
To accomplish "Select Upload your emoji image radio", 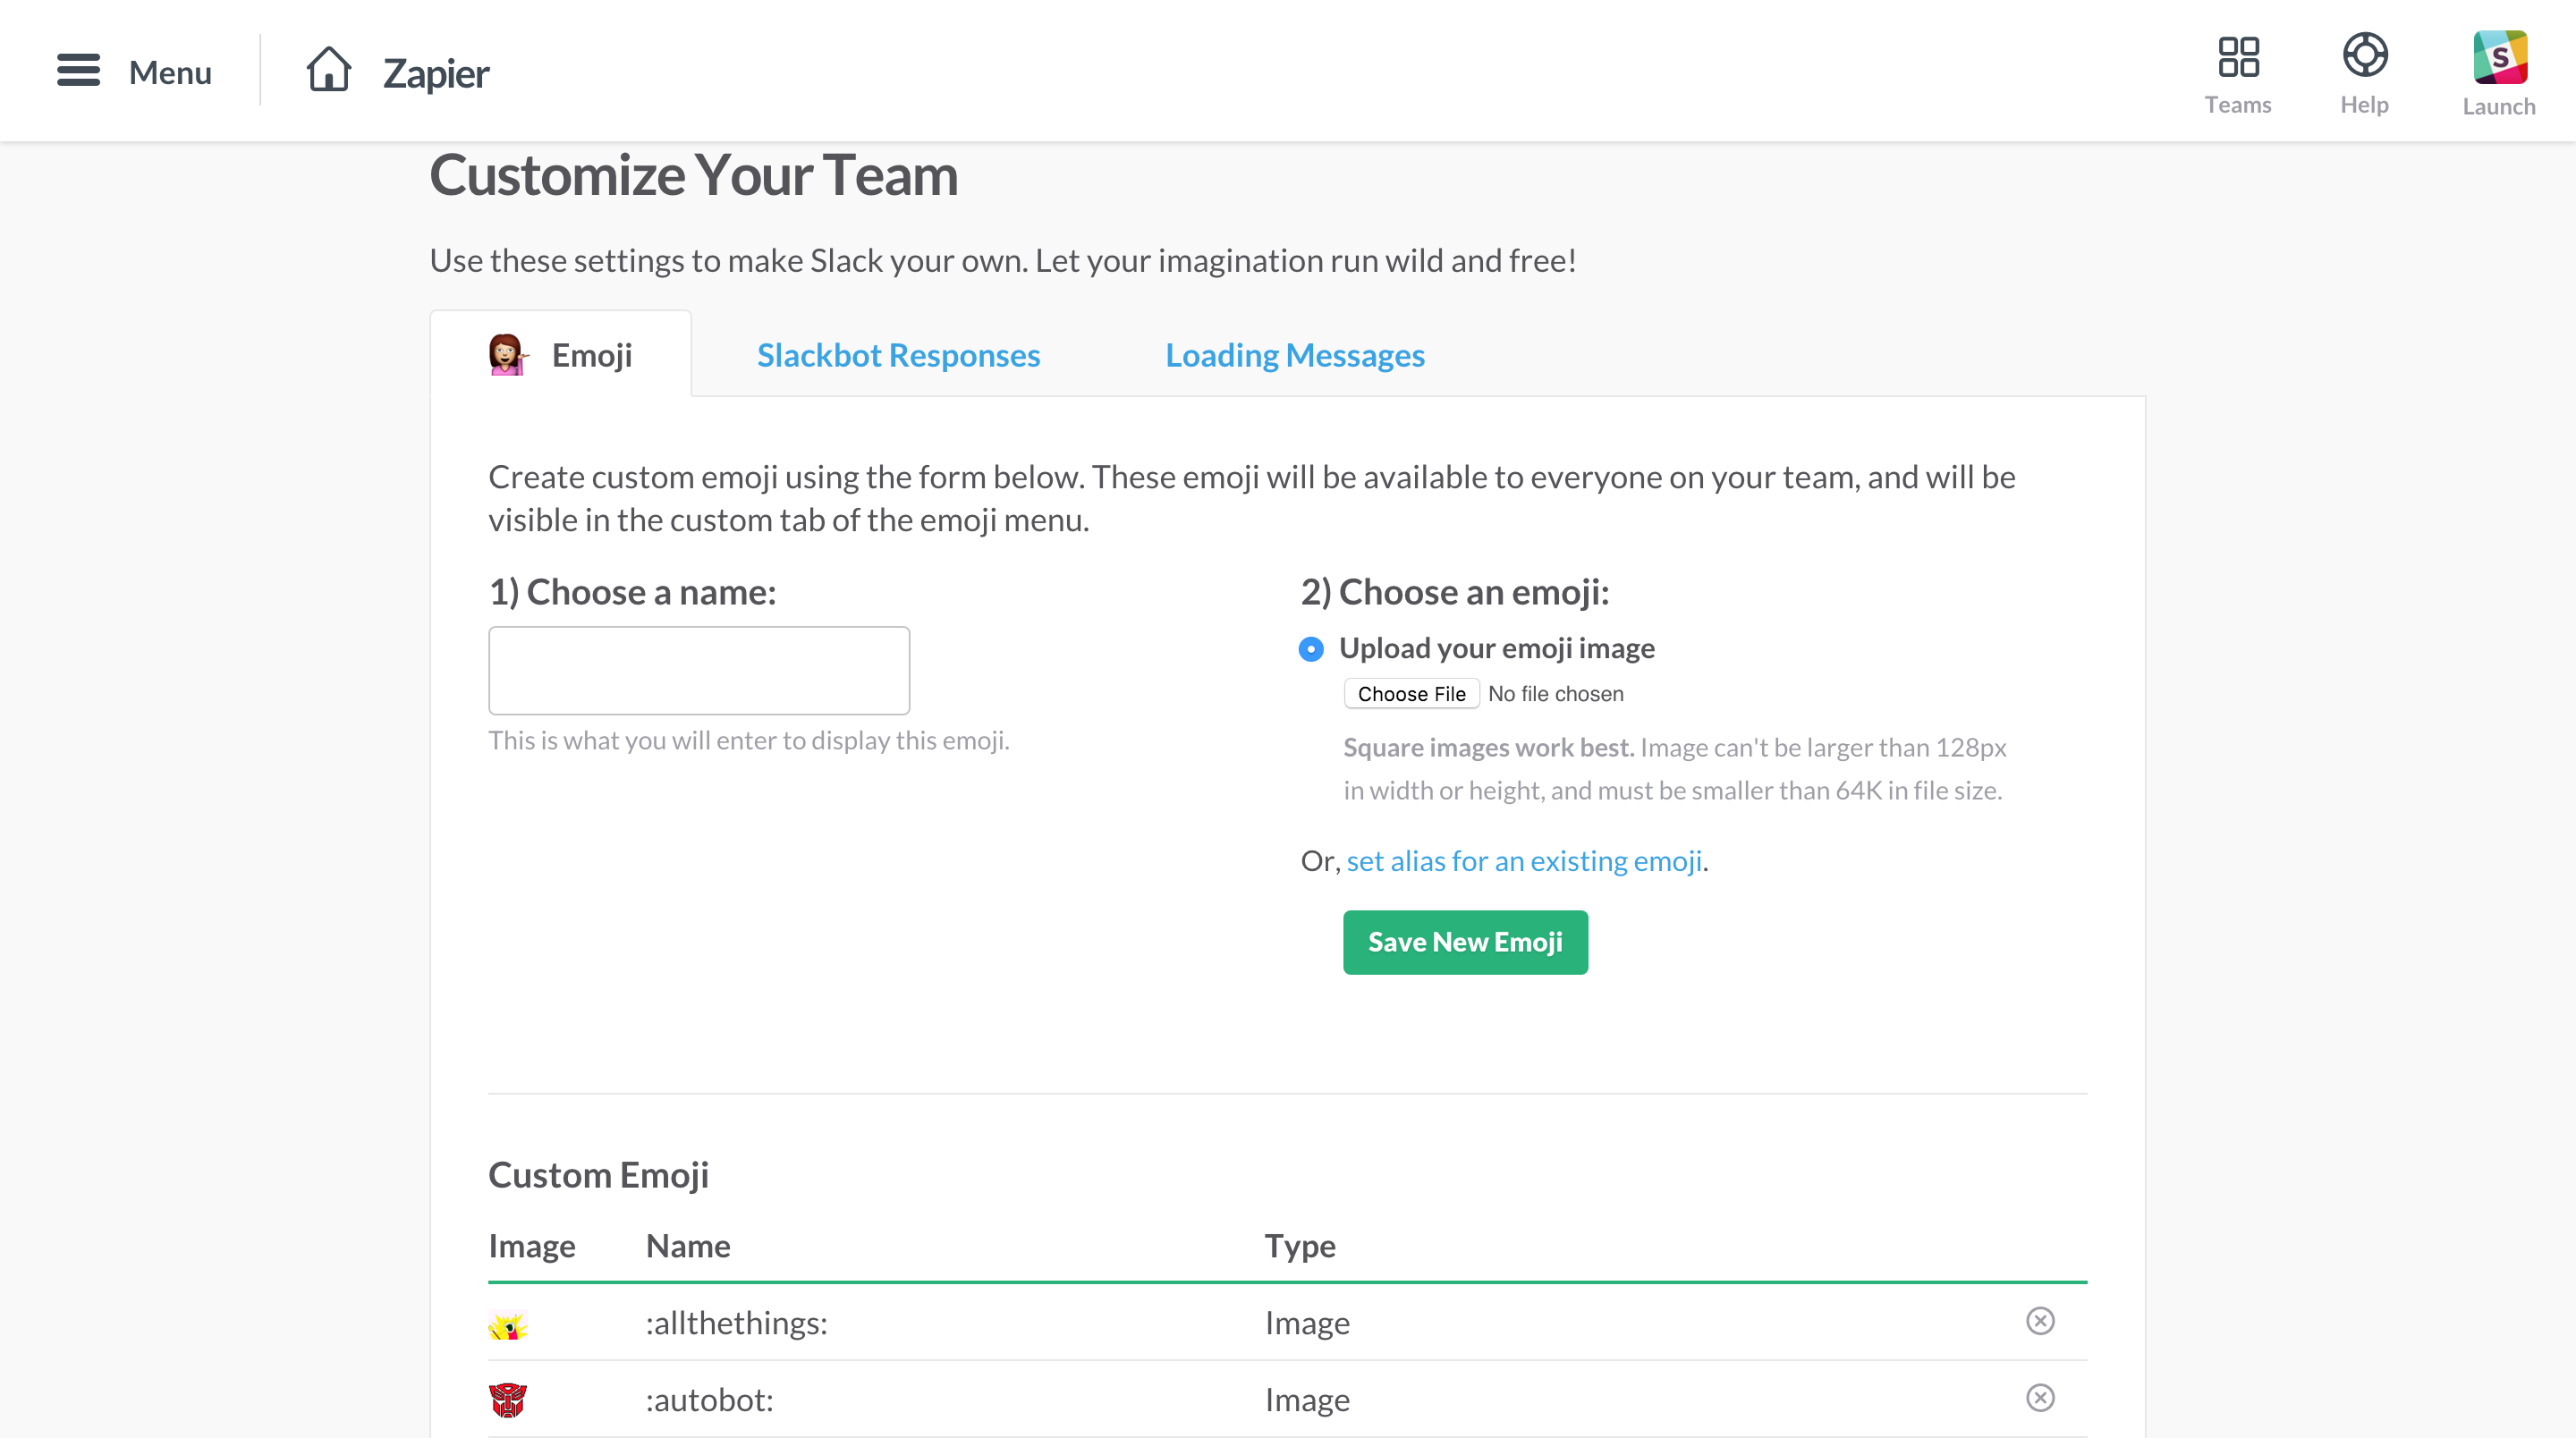I will [1311, 649].
